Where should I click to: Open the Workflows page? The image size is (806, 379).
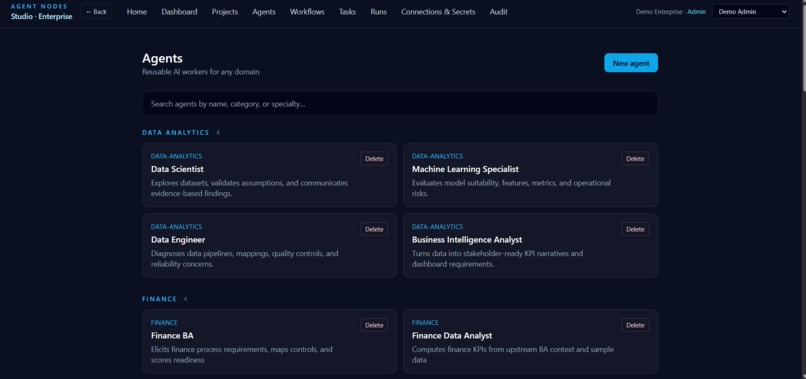point(307,11)
